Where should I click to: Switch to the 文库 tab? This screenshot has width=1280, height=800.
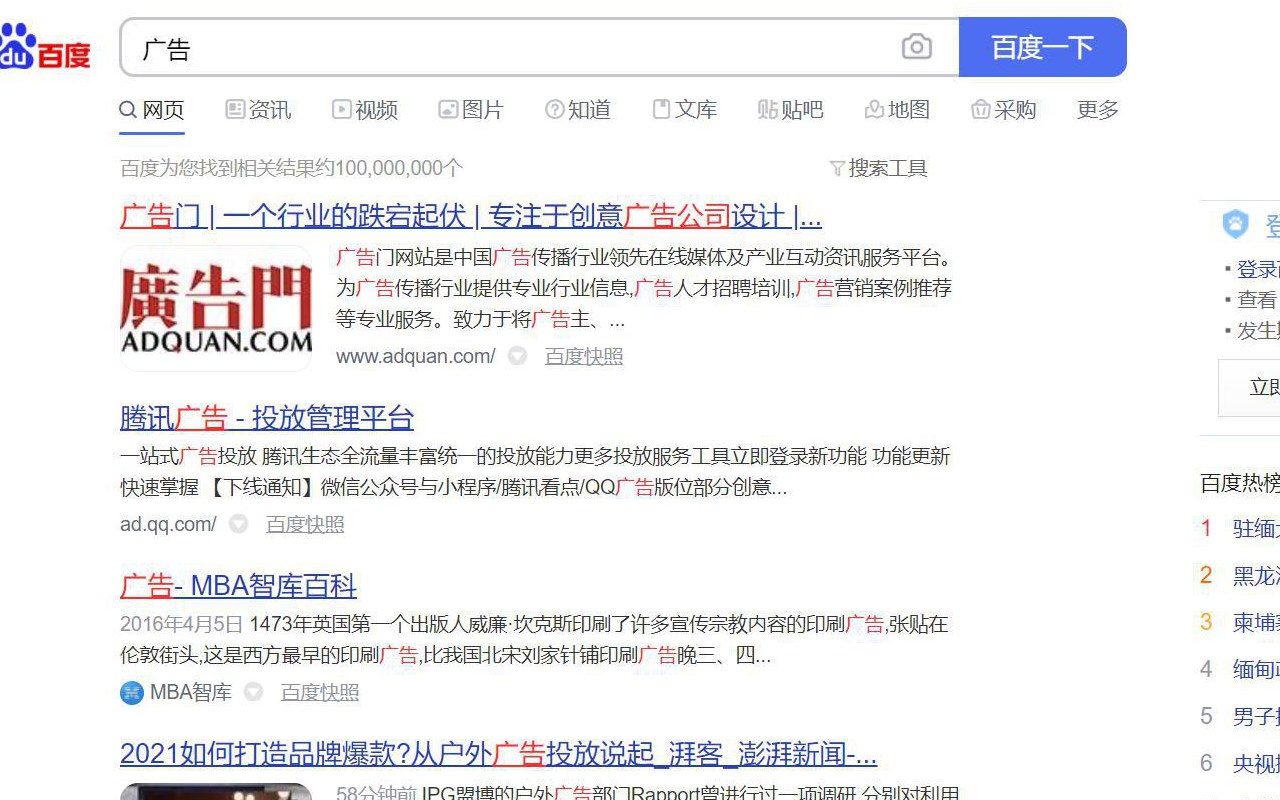tap(684, 110)
